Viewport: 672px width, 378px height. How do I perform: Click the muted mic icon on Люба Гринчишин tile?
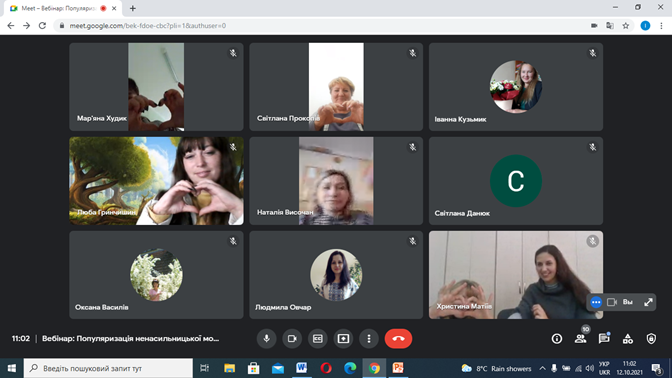pos(233,147)
